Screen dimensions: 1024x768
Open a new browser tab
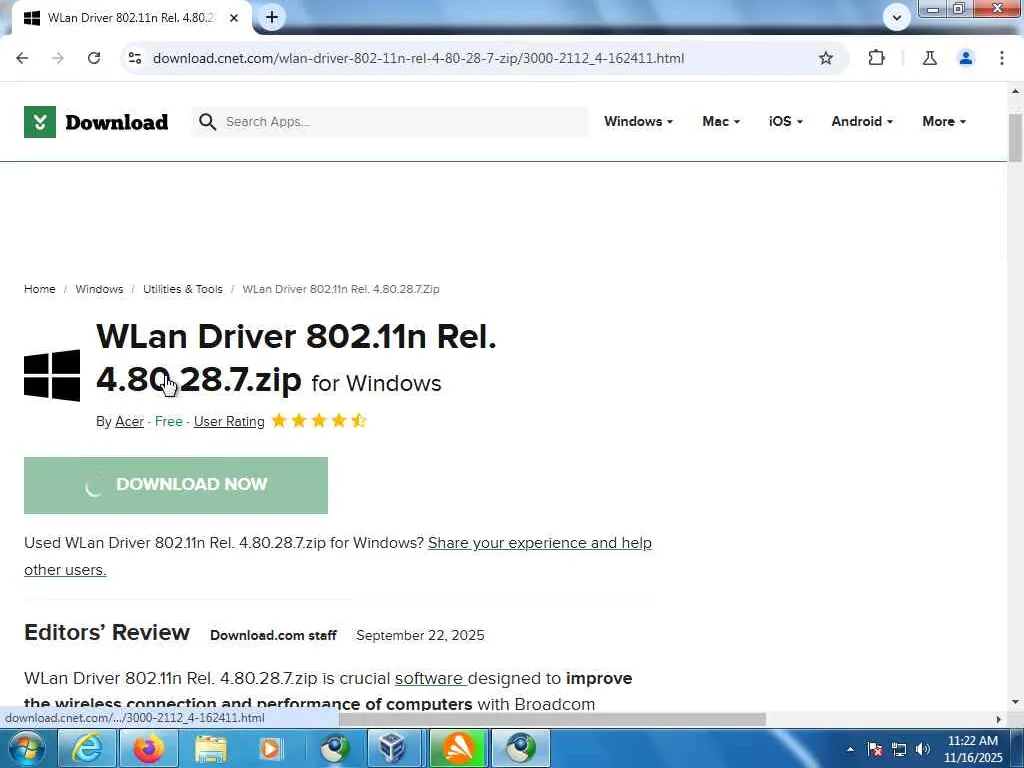[272, 18]
